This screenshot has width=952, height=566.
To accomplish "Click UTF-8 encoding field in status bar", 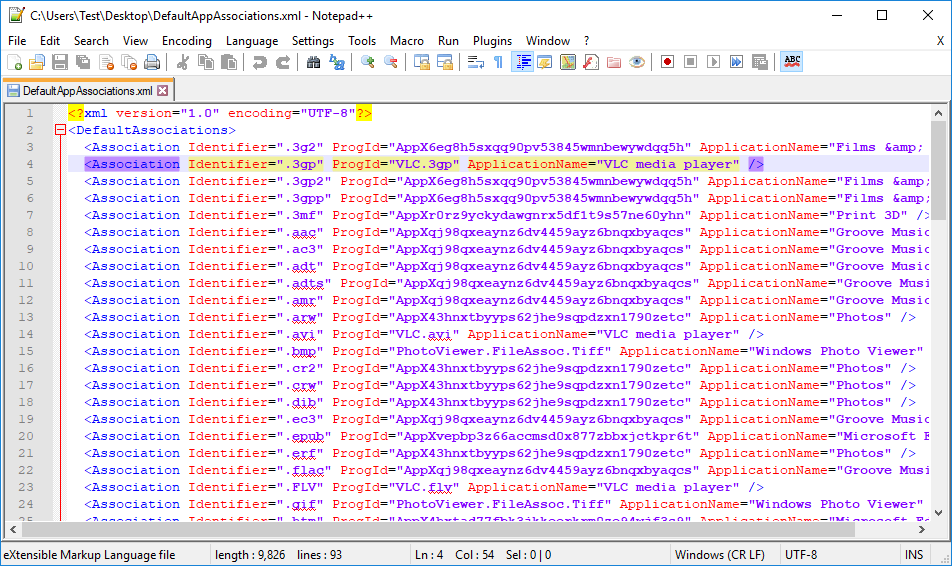I will click(x=801, y=555).
